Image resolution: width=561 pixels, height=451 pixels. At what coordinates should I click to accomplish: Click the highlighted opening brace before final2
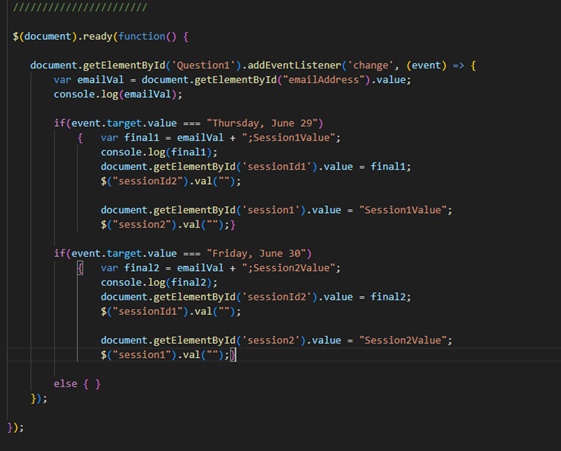tap(81, 268)
